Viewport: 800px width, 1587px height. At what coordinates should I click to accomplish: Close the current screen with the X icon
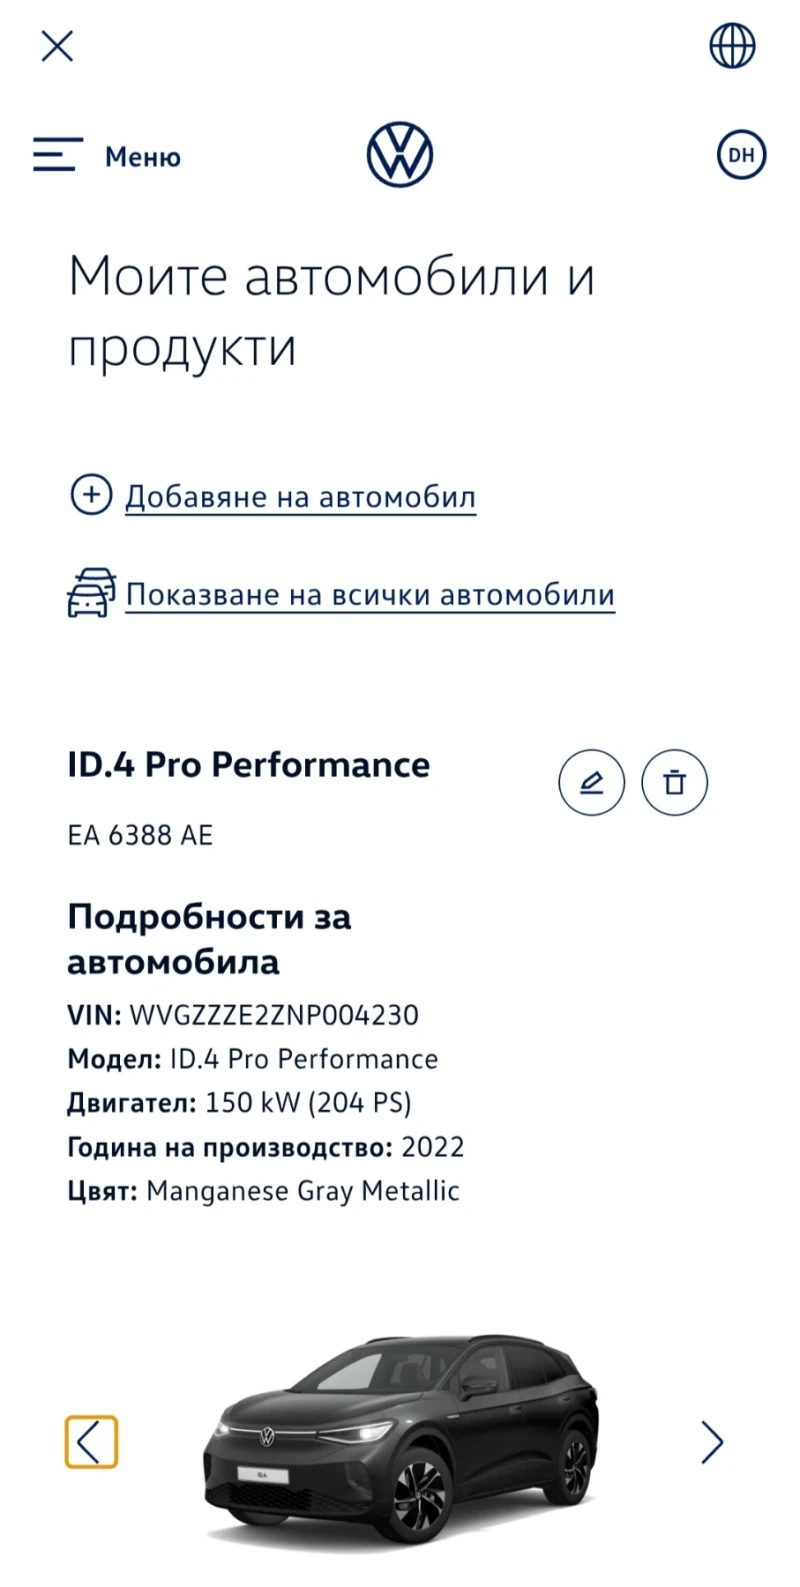(x=57, y=46)
